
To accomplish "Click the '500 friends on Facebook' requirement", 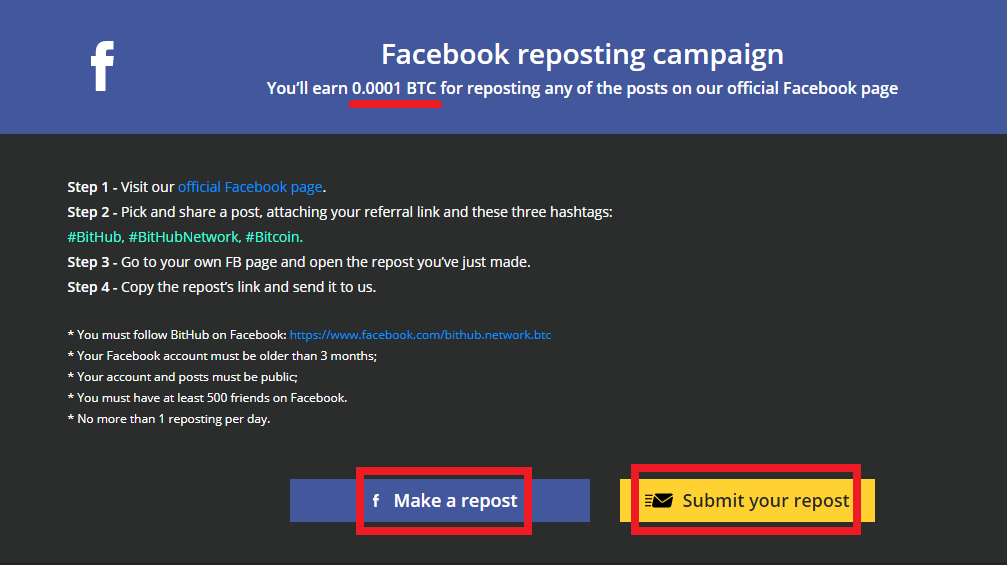I will coord(207,397).
